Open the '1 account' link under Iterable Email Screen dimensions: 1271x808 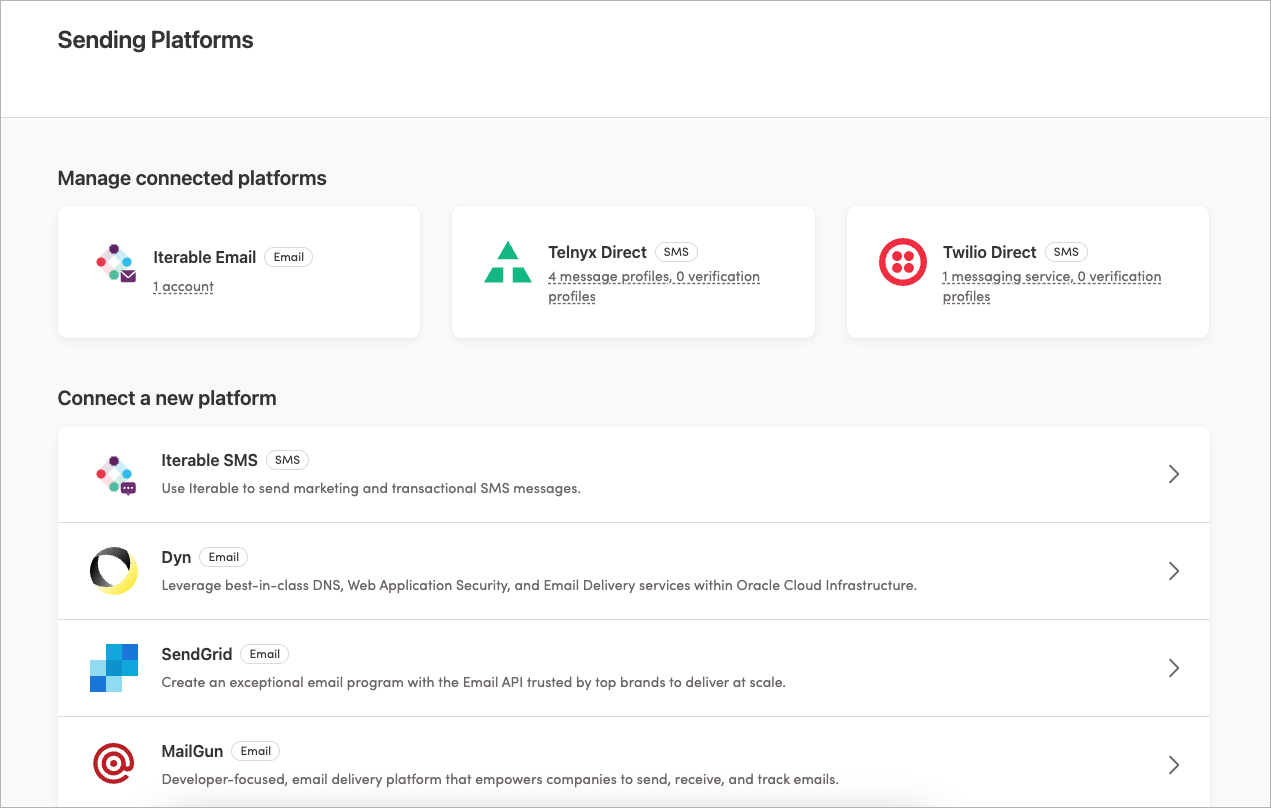pyautogui.click(x=183, y=287)
